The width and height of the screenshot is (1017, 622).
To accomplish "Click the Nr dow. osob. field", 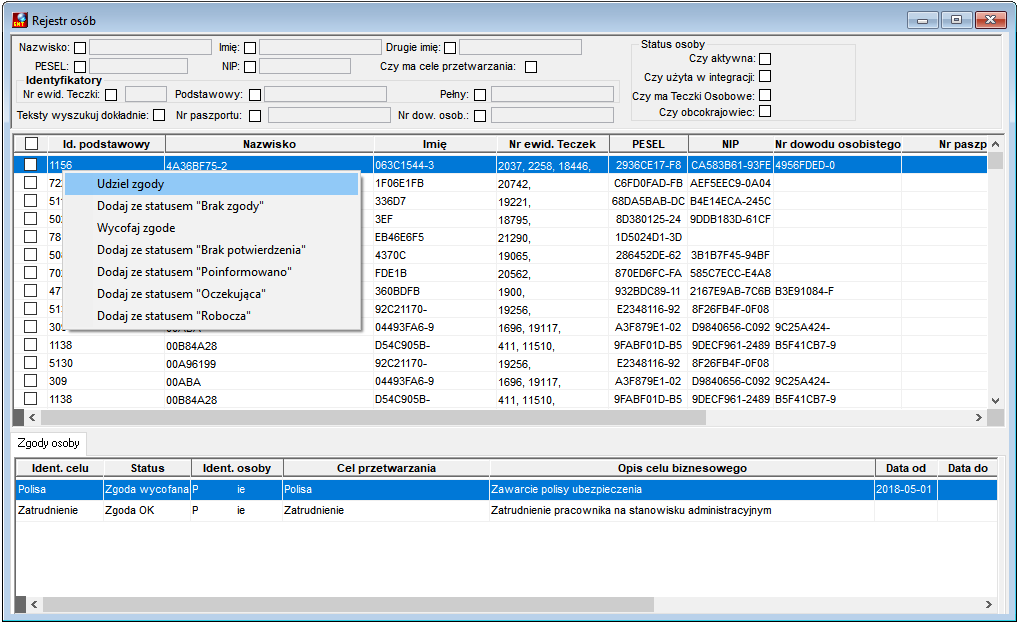I will (553, 115).
